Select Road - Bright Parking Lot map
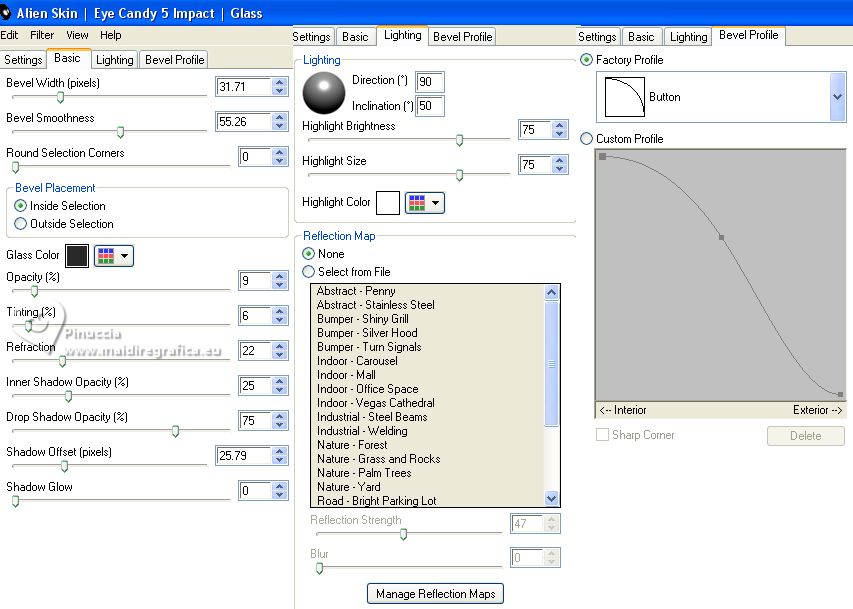 (x=376, y=501)
